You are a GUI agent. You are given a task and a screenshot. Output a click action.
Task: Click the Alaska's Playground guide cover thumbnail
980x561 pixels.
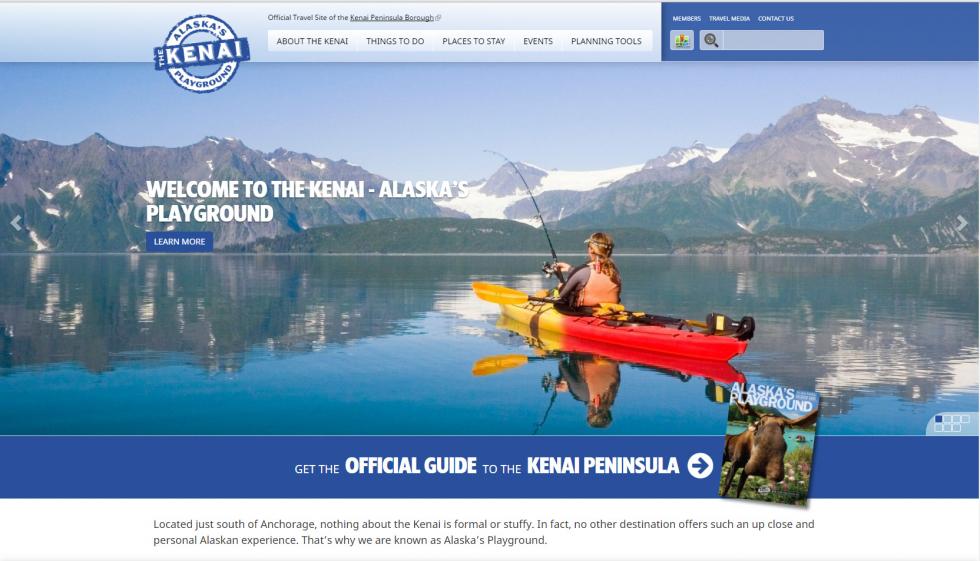click(769, 442)
